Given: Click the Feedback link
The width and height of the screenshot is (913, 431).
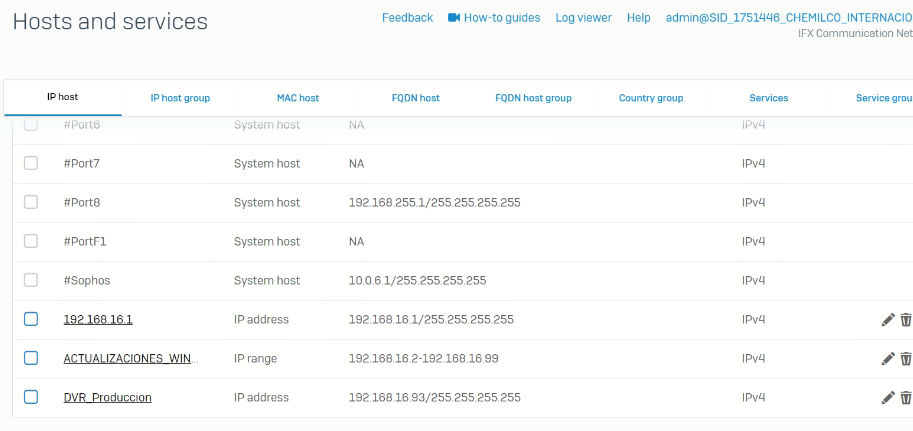Looking at the screenshot, I should [407, 17].
